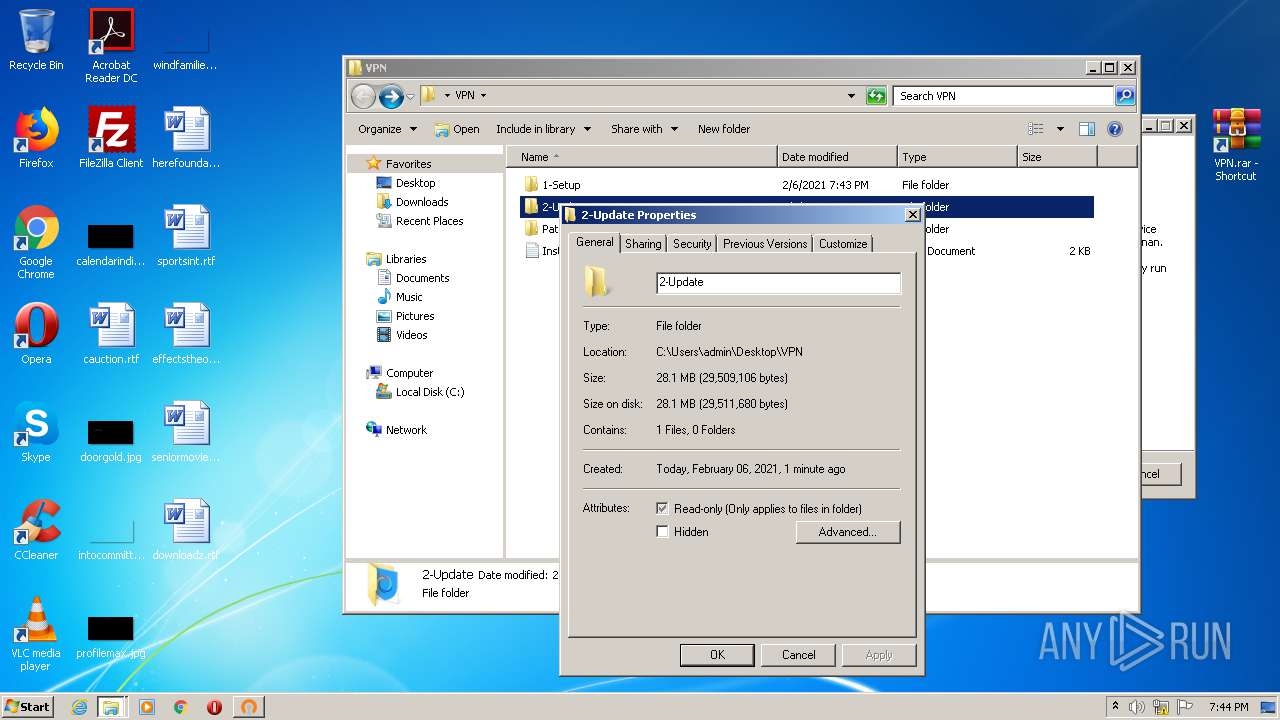Confirm properties with OK button
Viewport: 1280px width, 720px height.
[x=717, y=655]
